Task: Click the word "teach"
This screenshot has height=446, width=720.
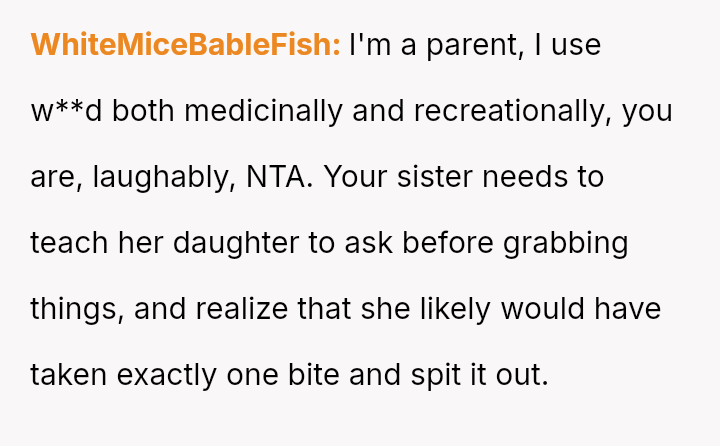Action: tap(73, 244)
